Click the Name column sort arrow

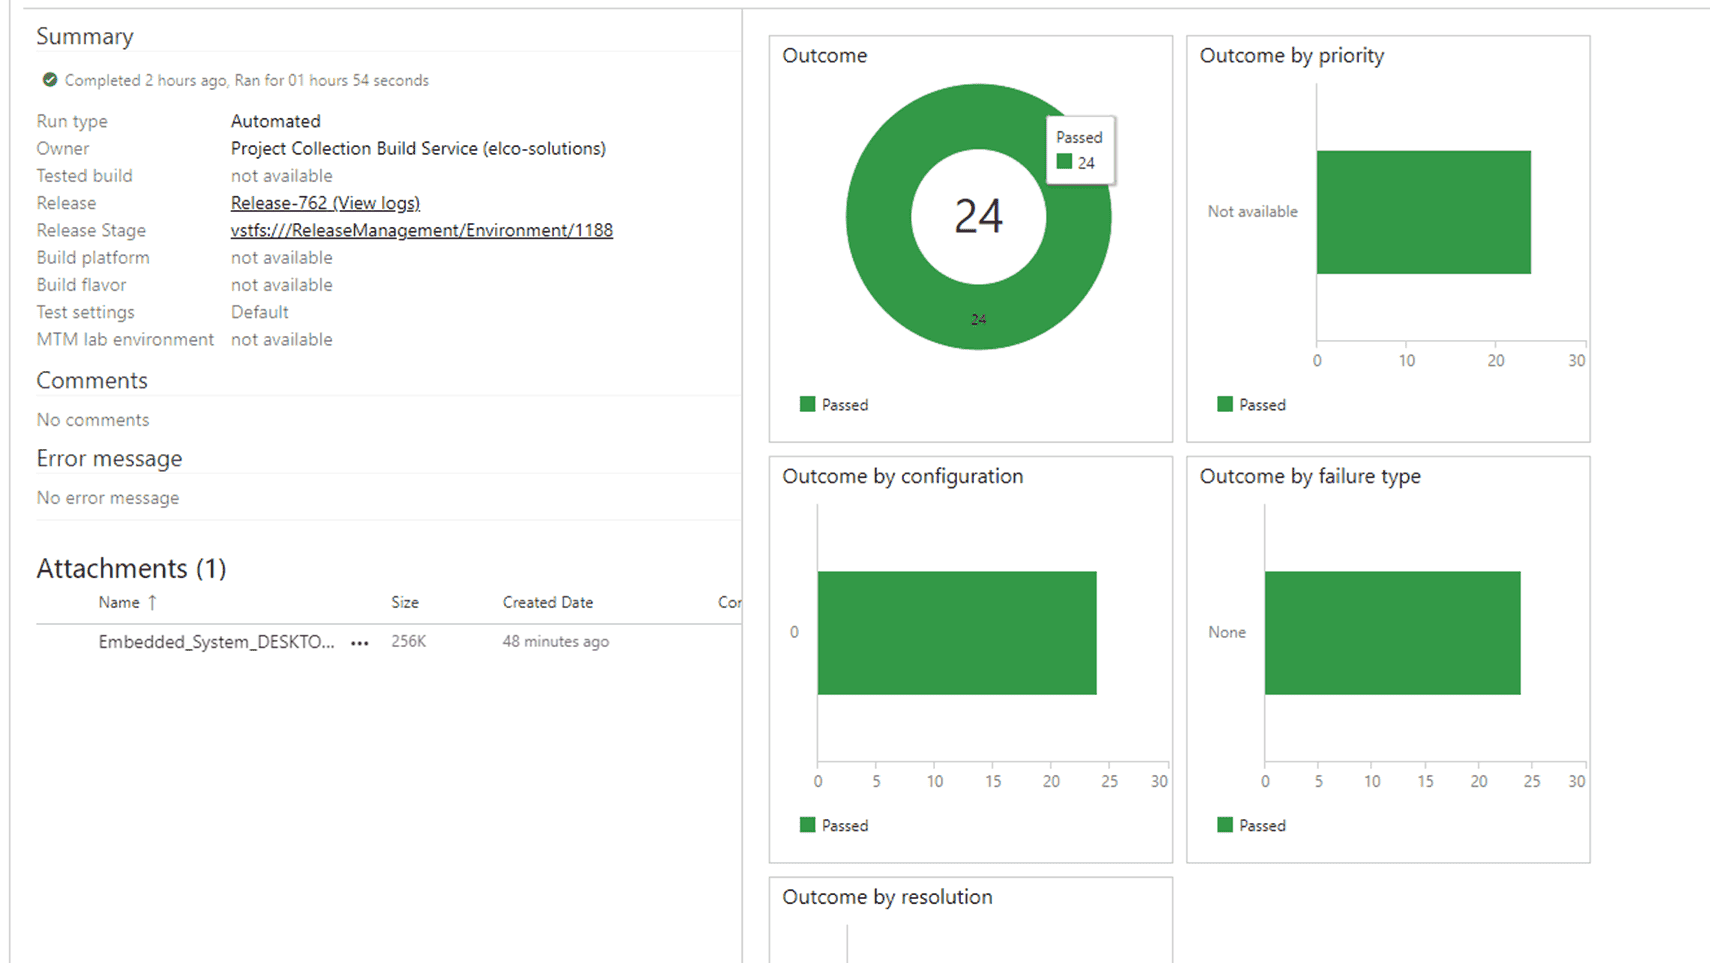click(152, 602)
